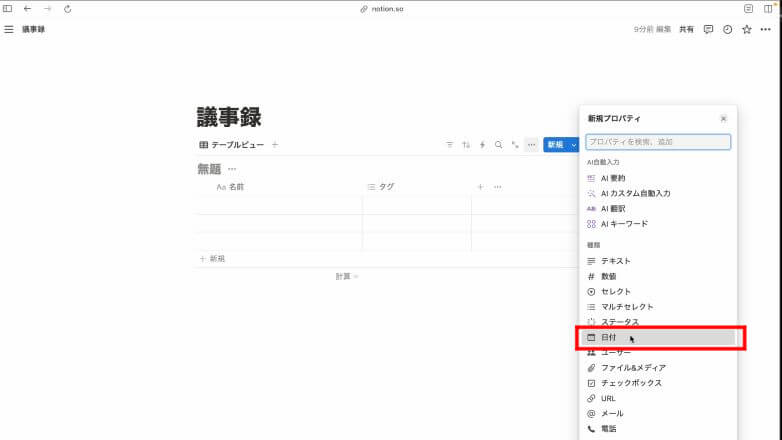This screenshot has width=782, height=440.
Task: Choose ステータス property type
Action: pos(658,322)
